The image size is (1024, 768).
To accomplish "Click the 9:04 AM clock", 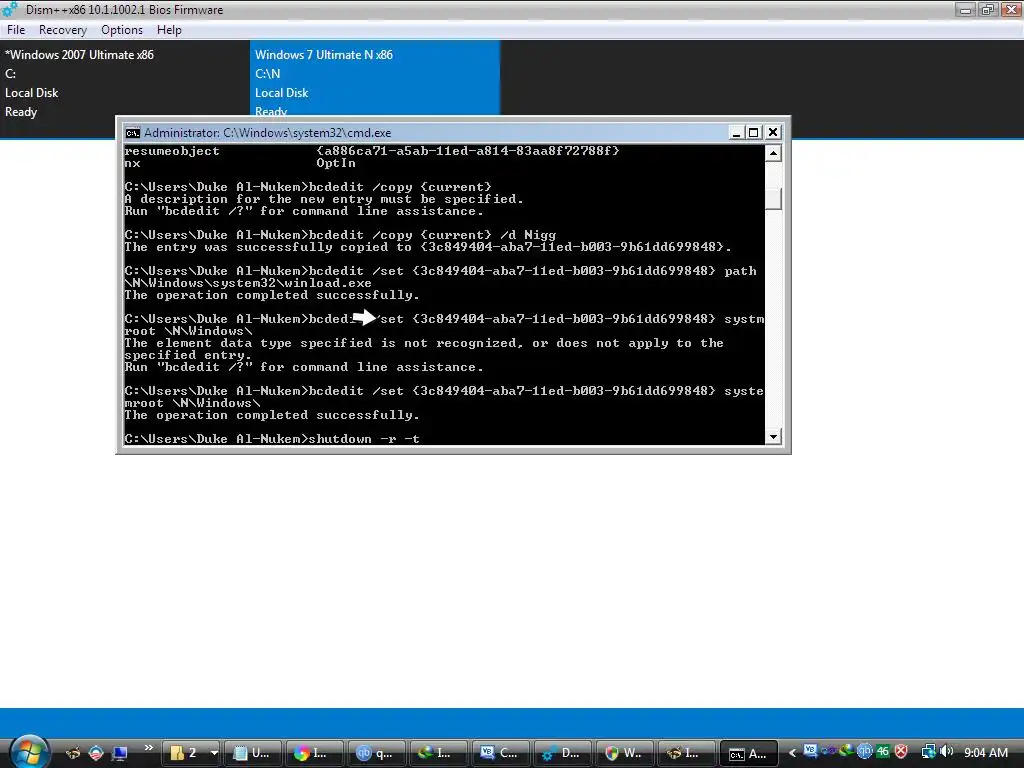I will pyautogui.click(x=986, y=753).
